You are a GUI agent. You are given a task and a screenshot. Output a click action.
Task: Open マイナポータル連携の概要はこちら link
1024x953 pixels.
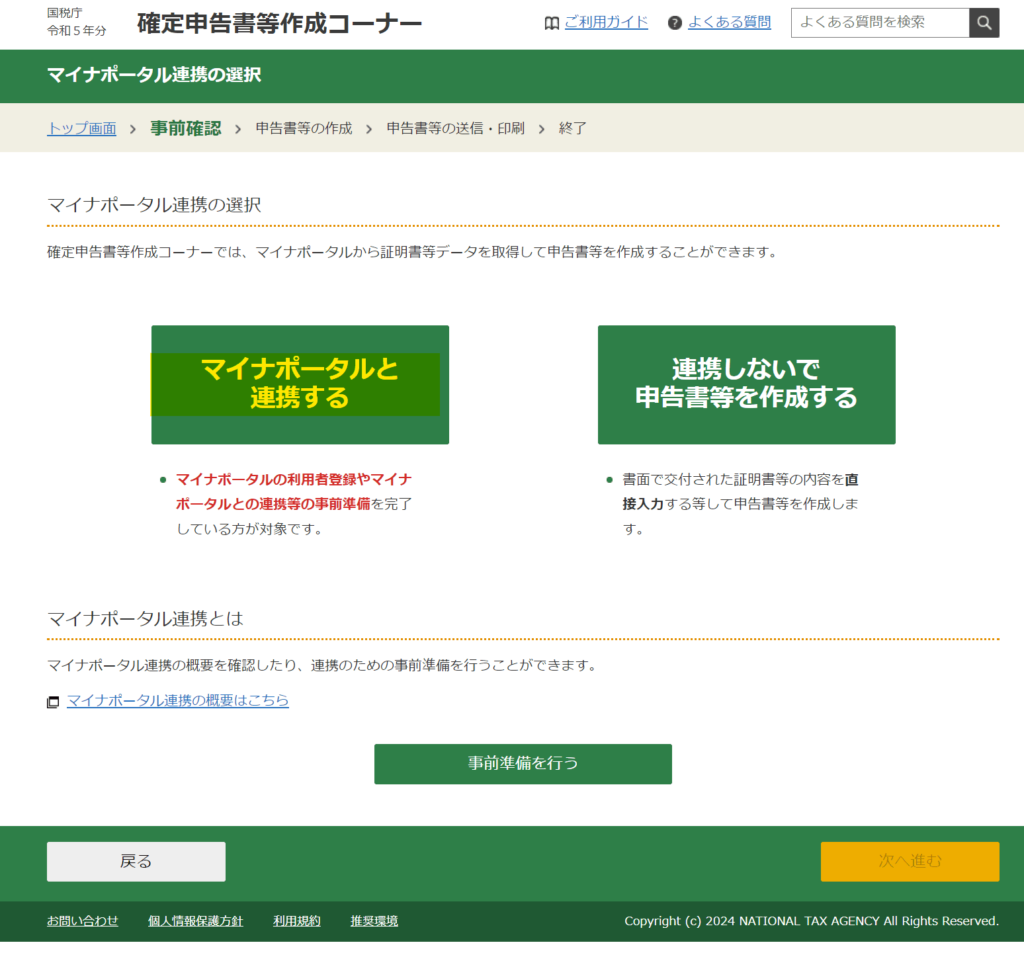(x=178, y=701)
